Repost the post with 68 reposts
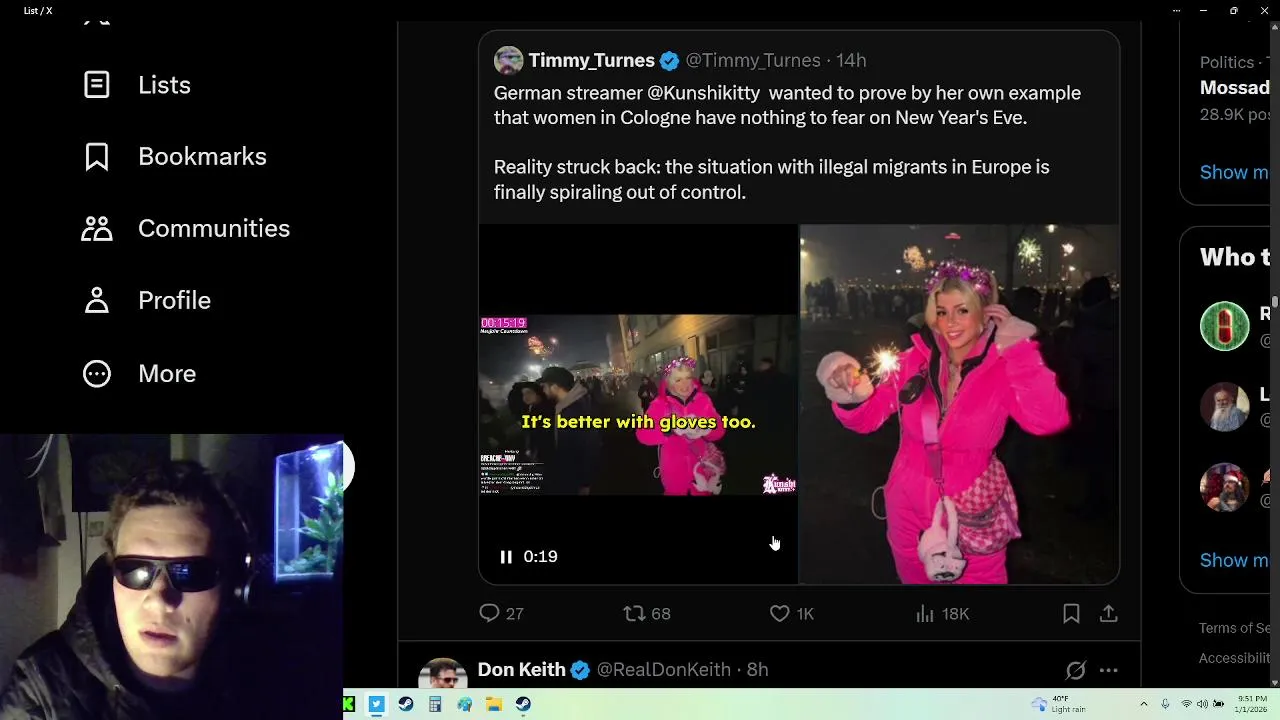This screenshot has width=1280, height=720. (634, 613)
